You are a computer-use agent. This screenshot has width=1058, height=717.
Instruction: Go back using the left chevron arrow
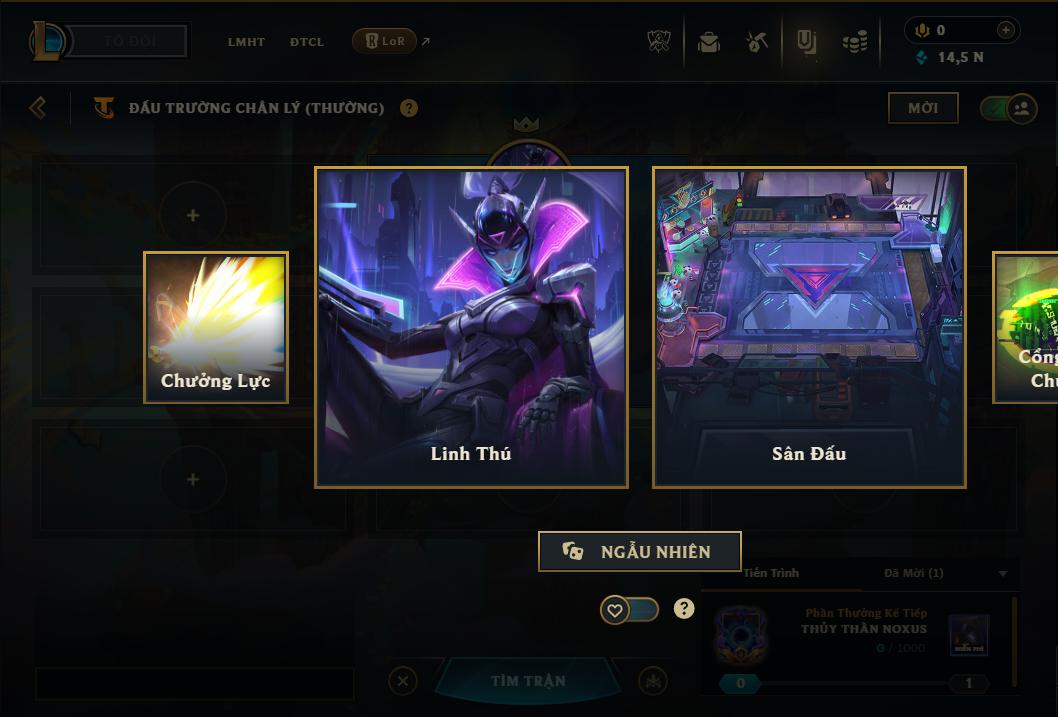coord(38,108)
